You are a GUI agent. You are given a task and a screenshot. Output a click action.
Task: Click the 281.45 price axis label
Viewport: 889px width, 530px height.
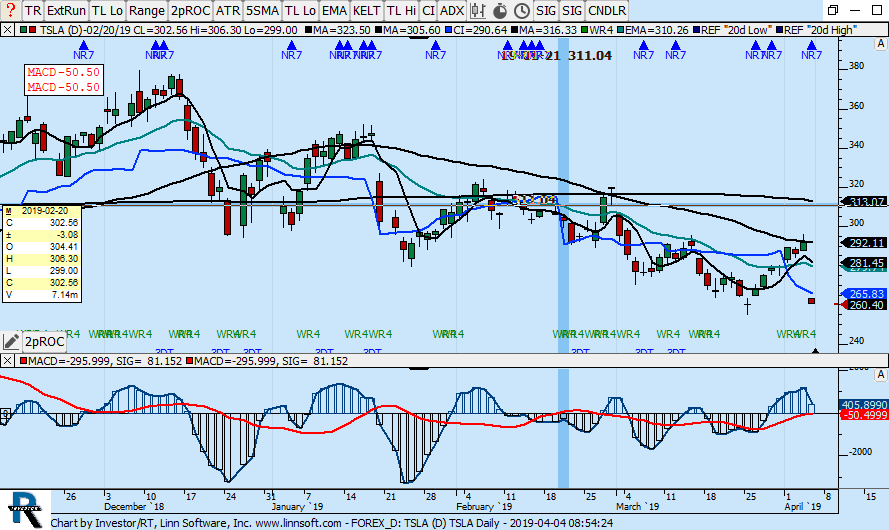click(x=865, y=263)
